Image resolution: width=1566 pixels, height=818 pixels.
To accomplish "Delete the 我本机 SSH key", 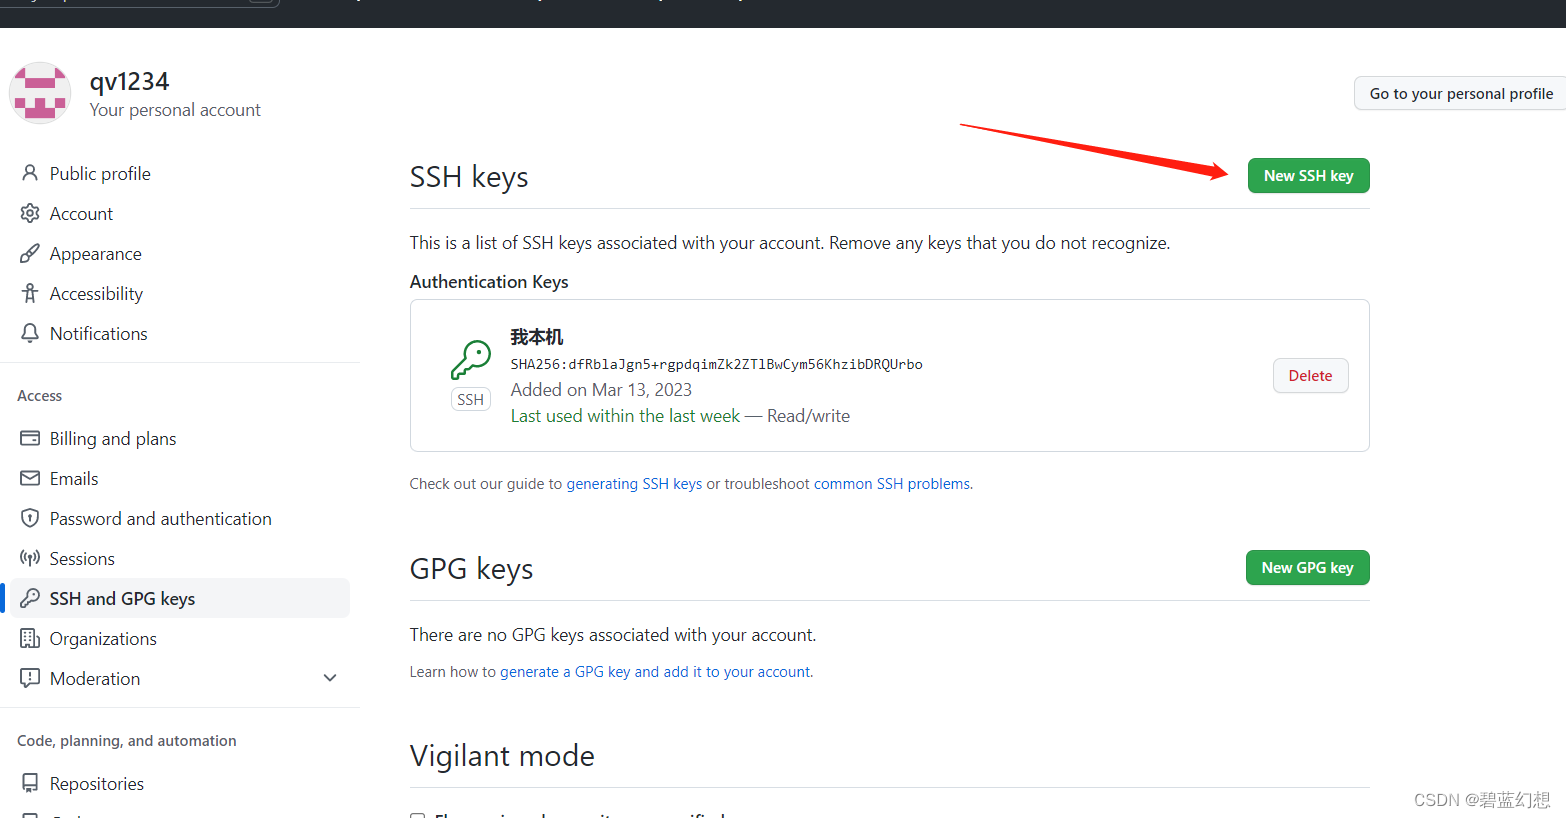I will coord(1310,376).
